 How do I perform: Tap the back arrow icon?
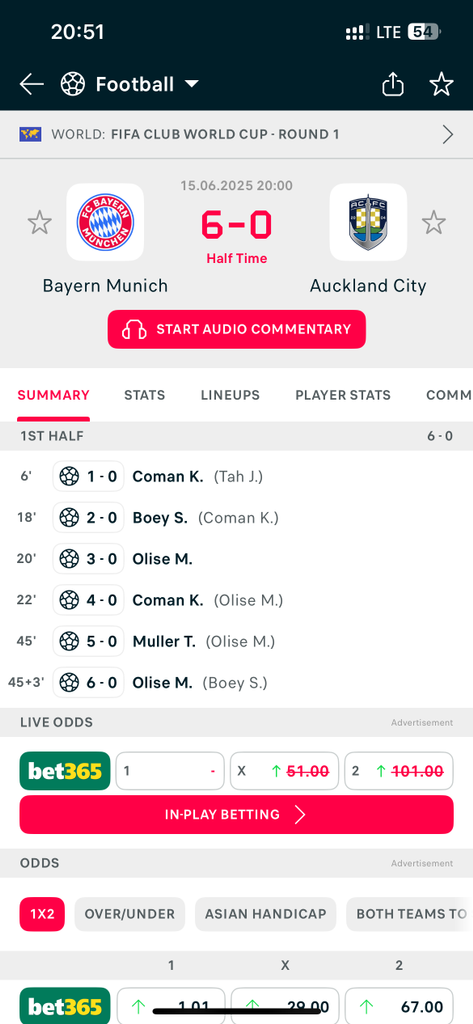point(31,84)
